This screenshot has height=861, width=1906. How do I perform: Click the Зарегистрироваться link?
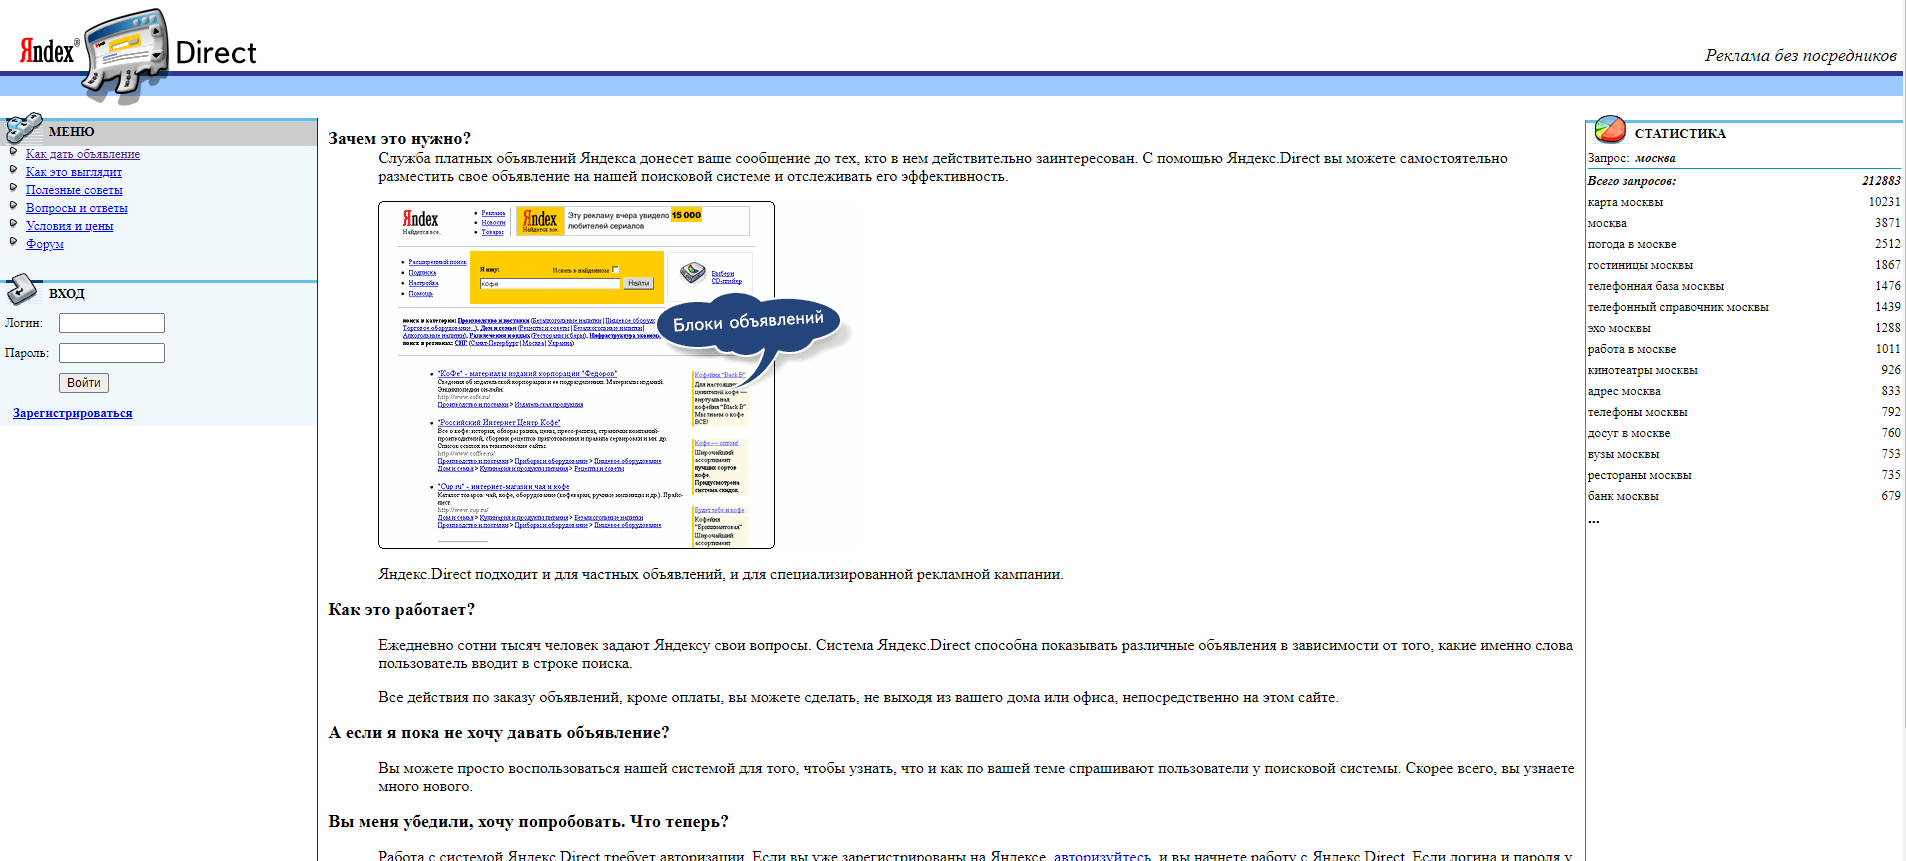[x=72, y=413]
